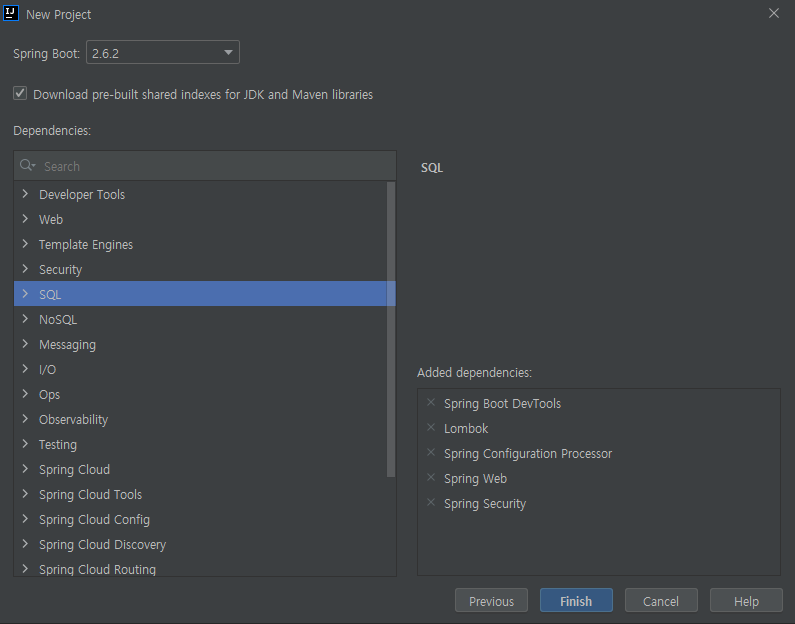
Task: Remove Spring Configuration Processor dependency
Action: pyautogui.click(x=431, y=452)
